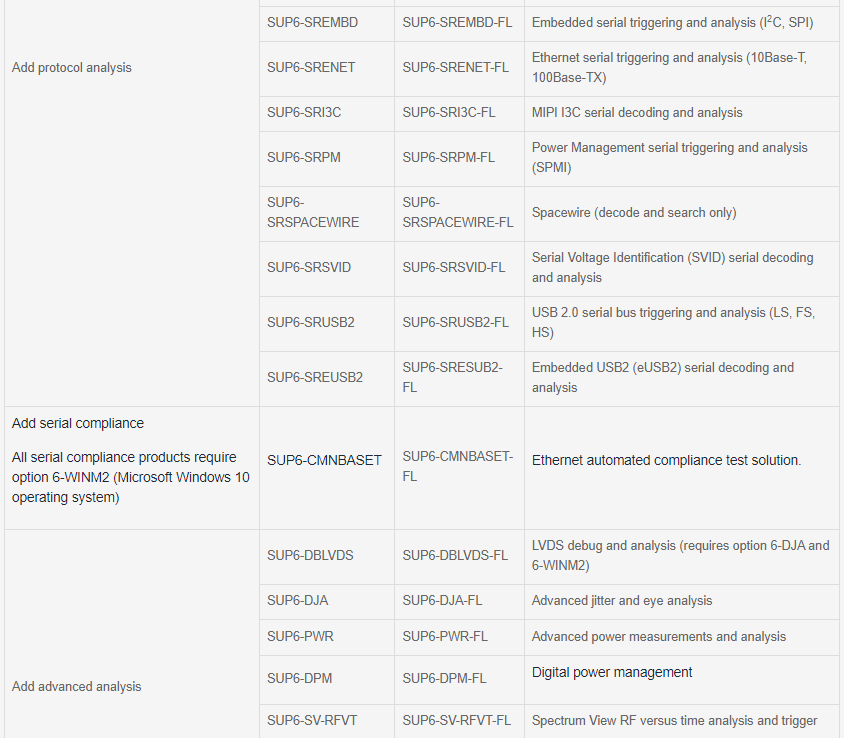Image resolution: width=844 pixels, height=738 pixels.
Task: Select the SUP6-SRENET-FL license cell
Action: click(455, 67)
